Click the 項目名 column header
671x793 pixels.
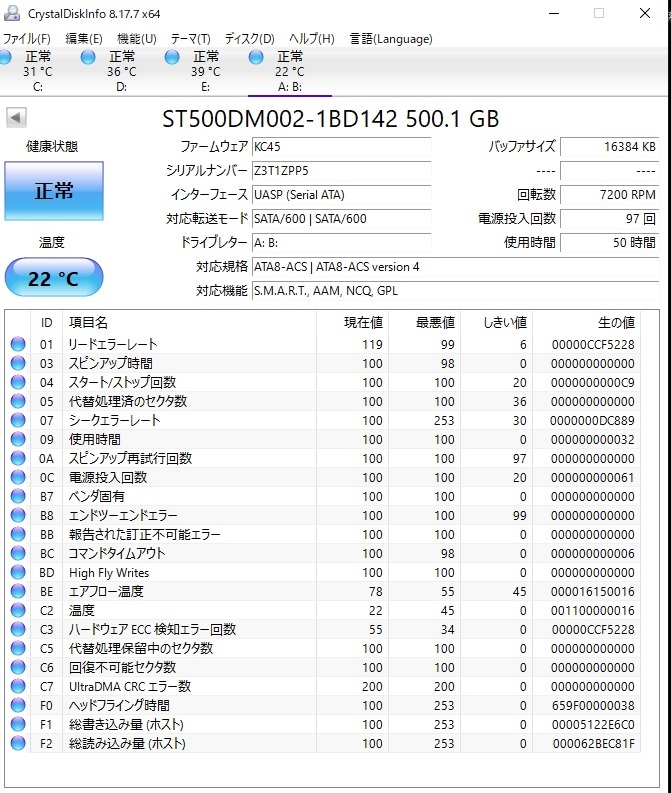(x=189, y=322)
